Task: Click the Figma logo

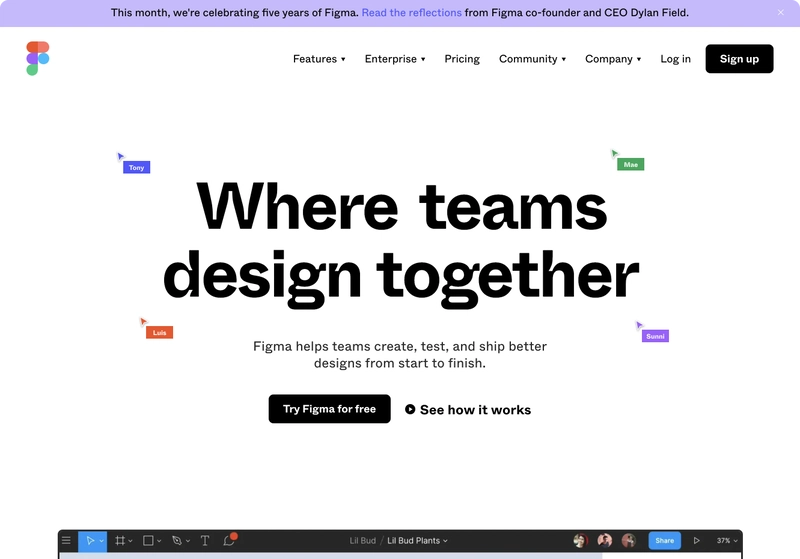Action: click(38, 59)
